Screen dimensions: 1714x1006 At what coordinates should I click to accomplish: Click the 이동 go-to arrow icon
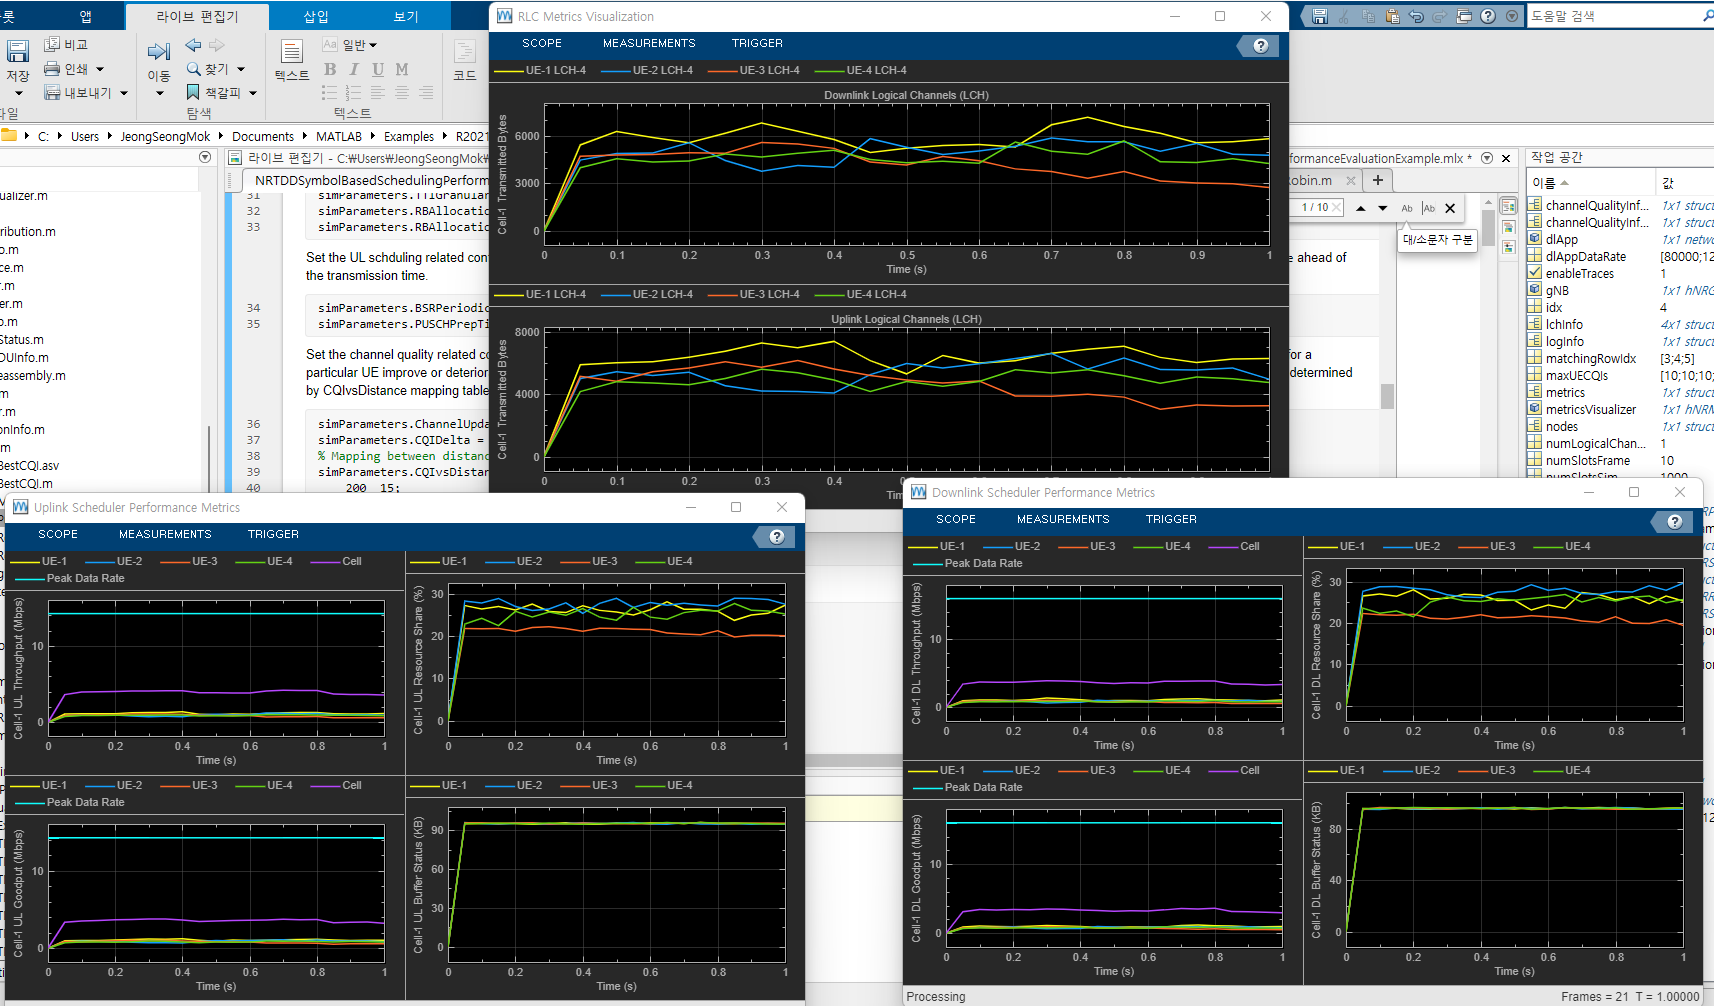[x=159, y=51]
